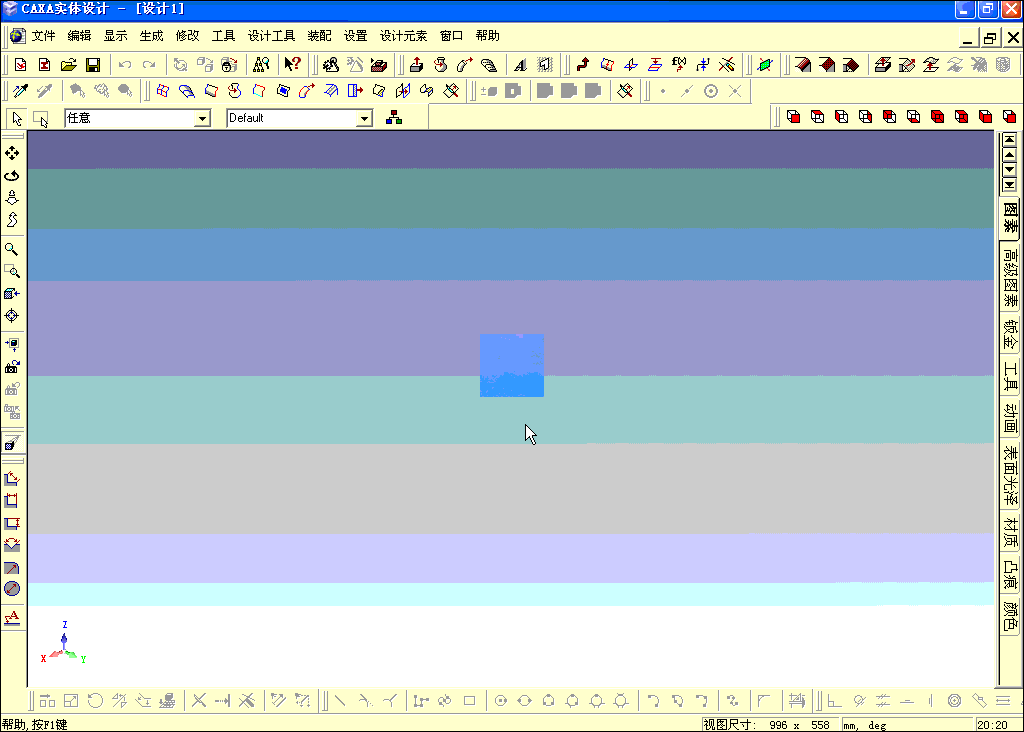Viewport: 1024px width, 732px height.
Task: Switch to the 材质 panel tab
Action: pos(1009,537)
